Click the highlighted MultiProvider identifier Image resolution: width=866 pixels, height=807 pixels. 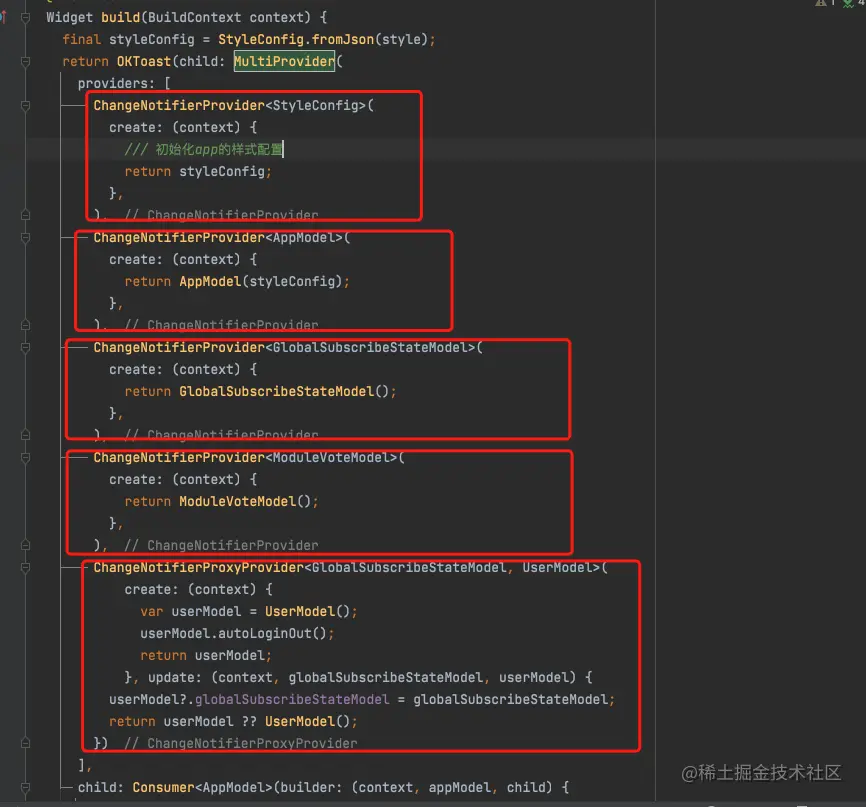284,61
